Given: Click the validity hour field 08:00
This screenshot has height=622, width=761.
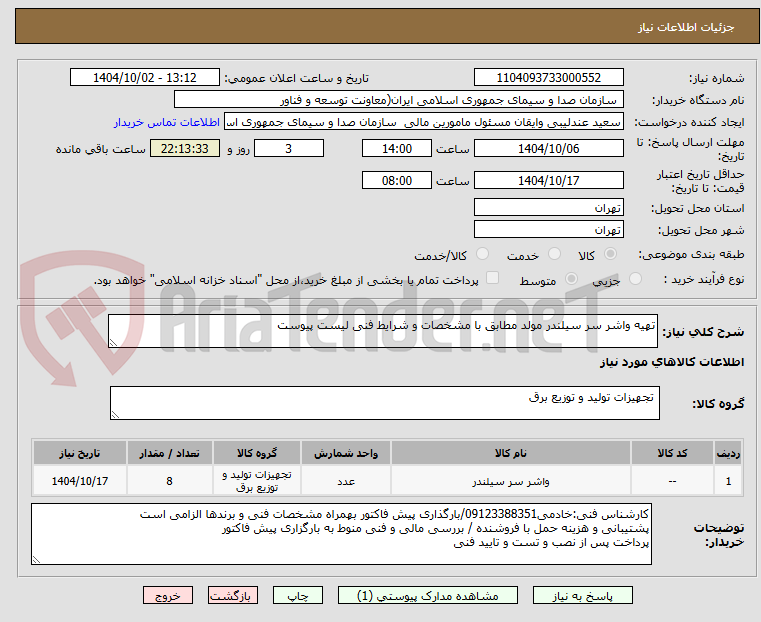Looking at the screenshot, I should [397, 180].
